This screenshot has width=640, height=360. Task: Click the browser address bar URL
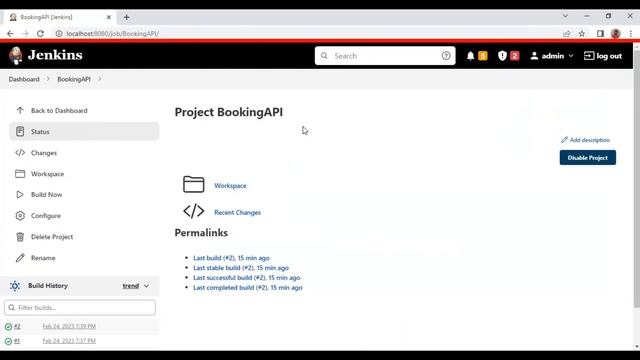113,33
